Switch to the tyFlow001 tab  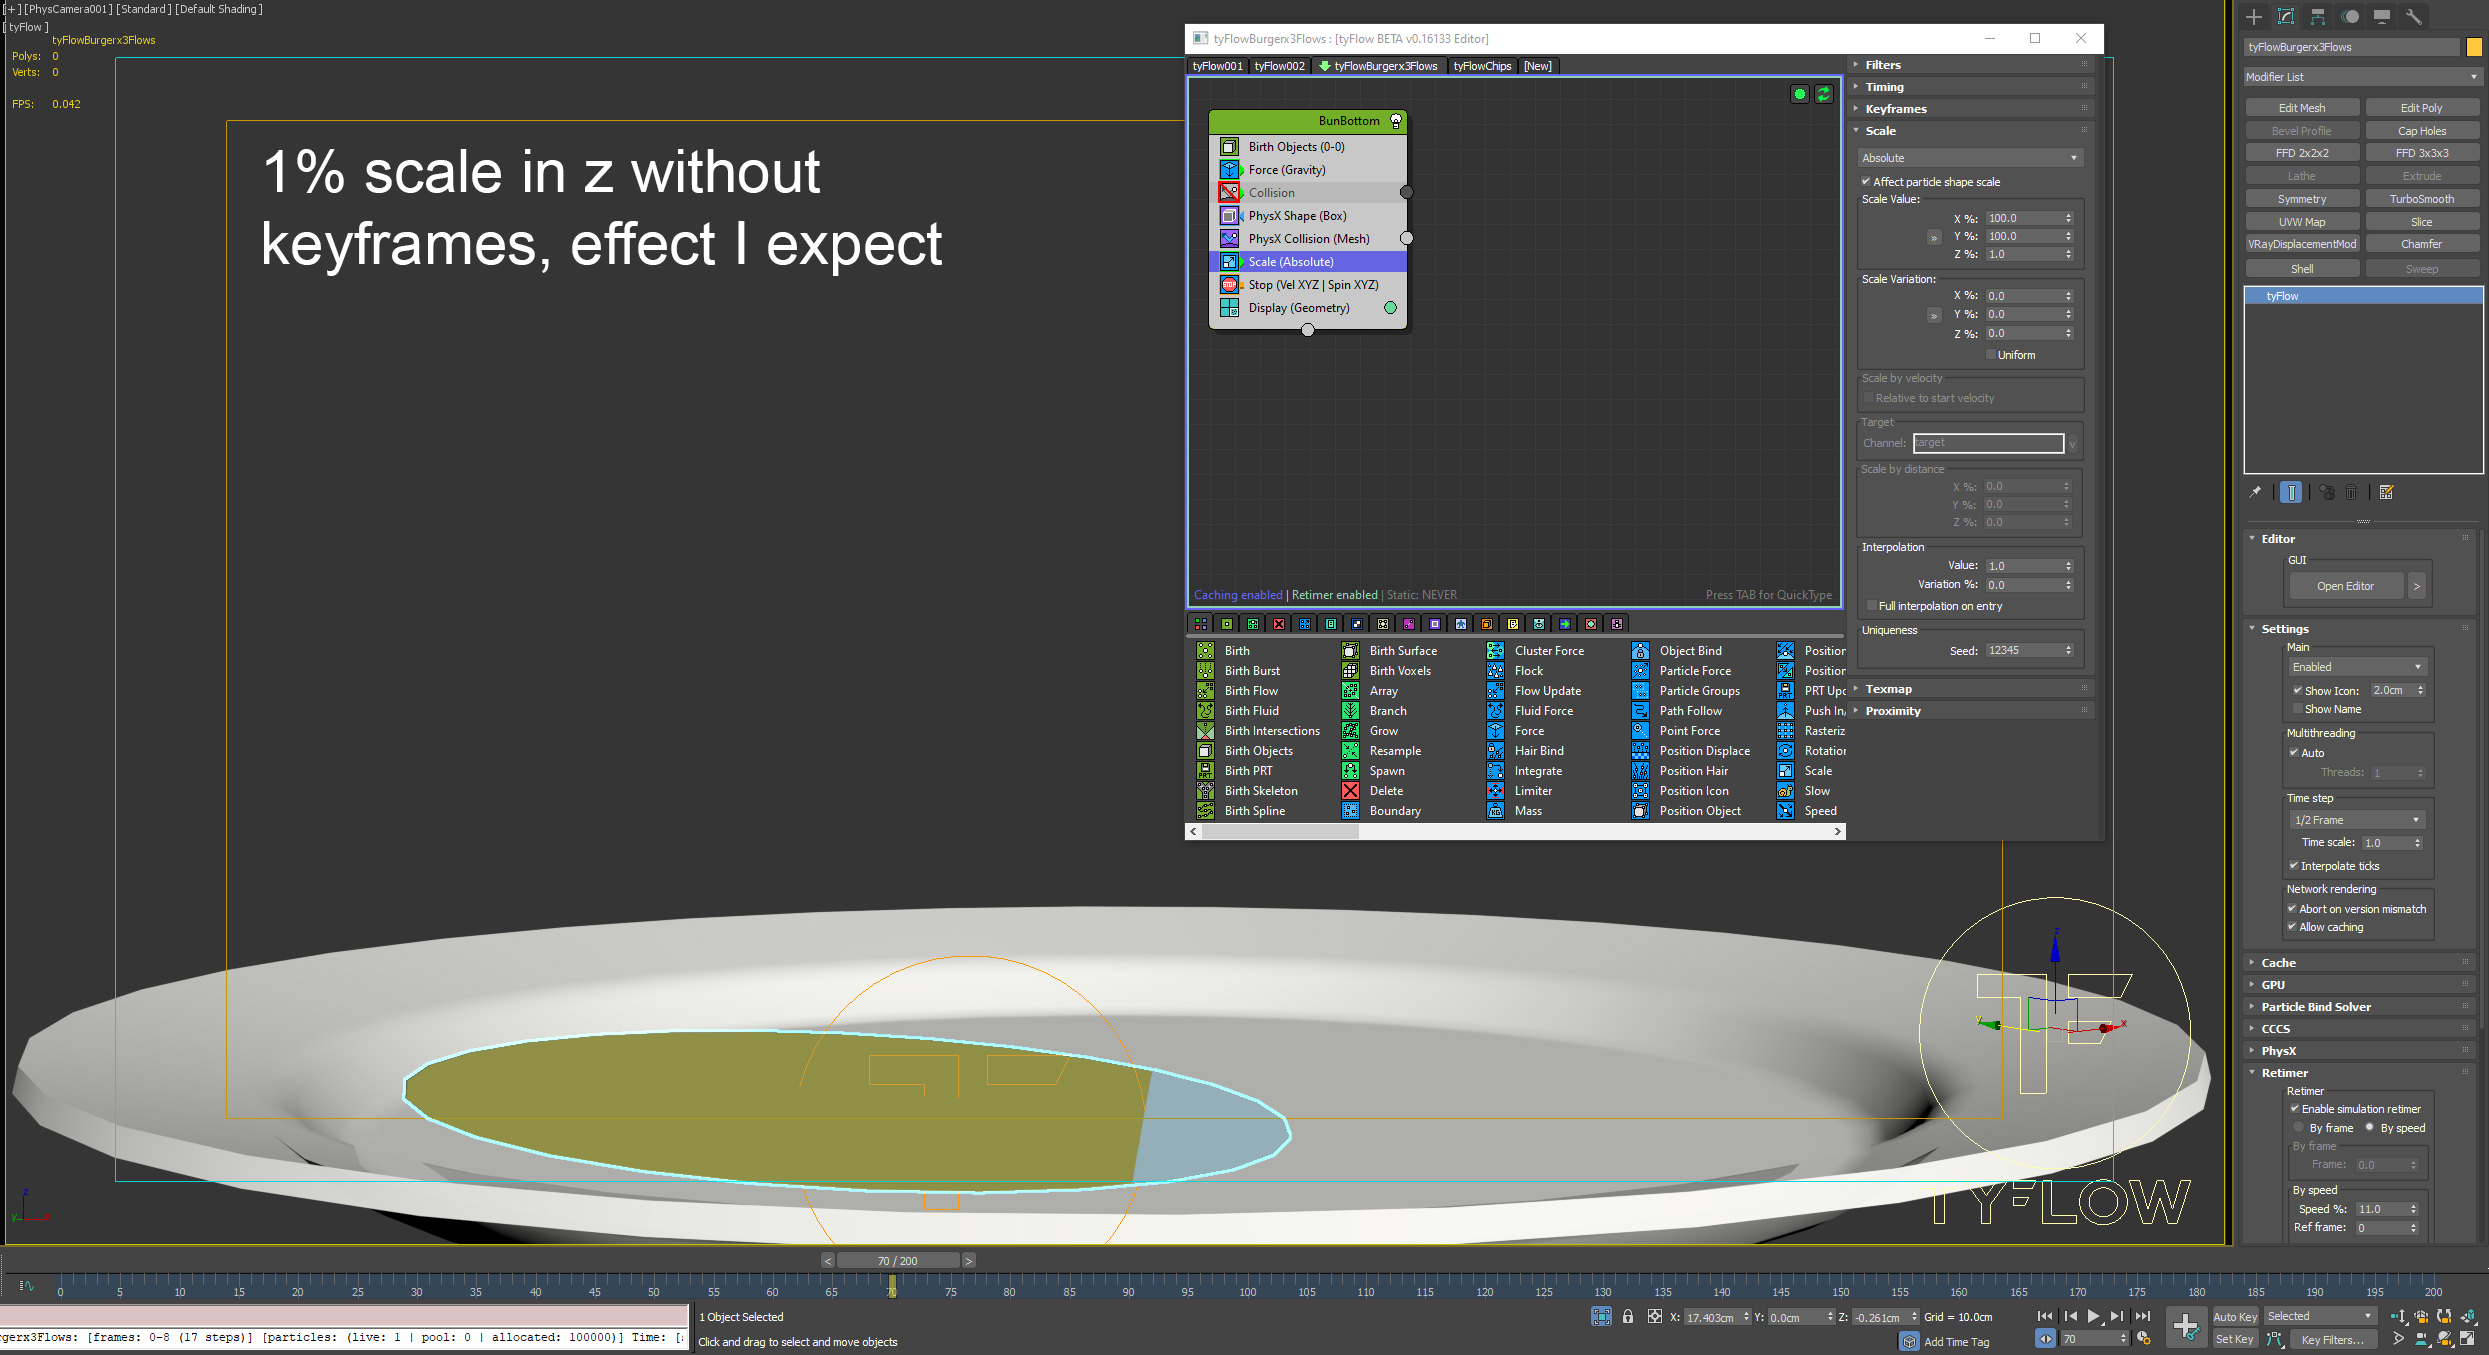[1217, 66]
